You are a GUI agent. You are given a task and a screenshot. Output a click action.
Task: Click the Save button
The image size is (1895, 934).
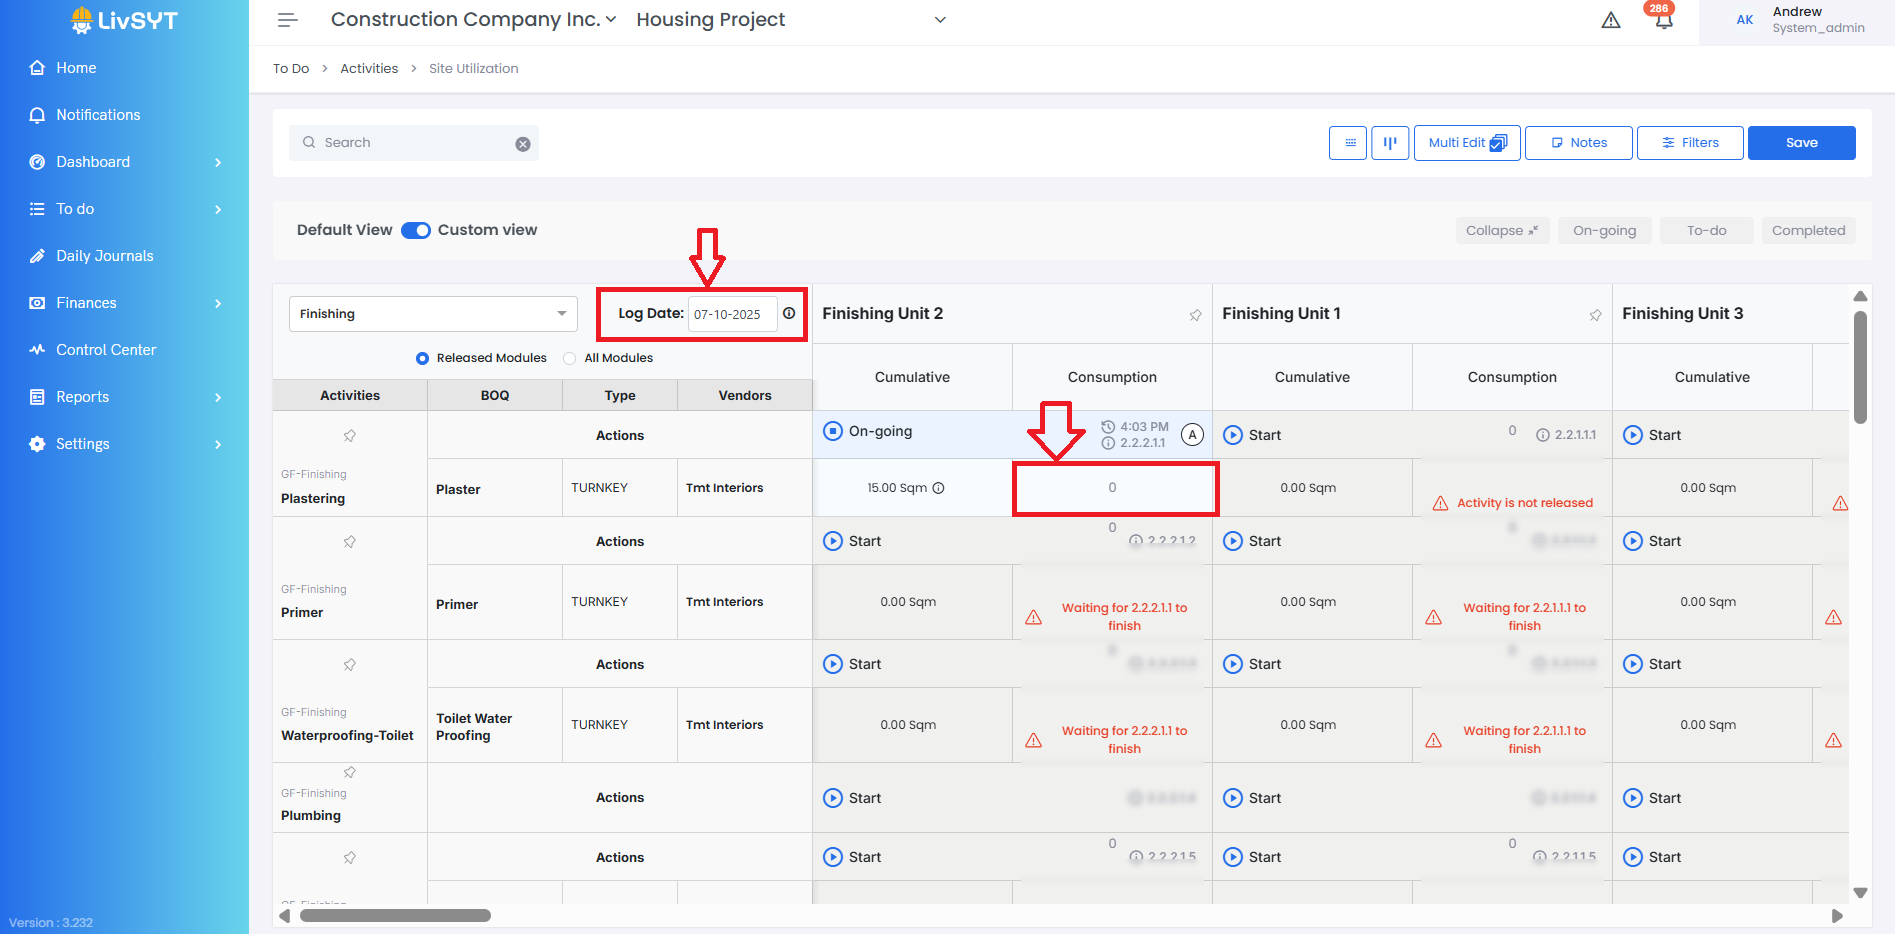[x=1801, y=143]
